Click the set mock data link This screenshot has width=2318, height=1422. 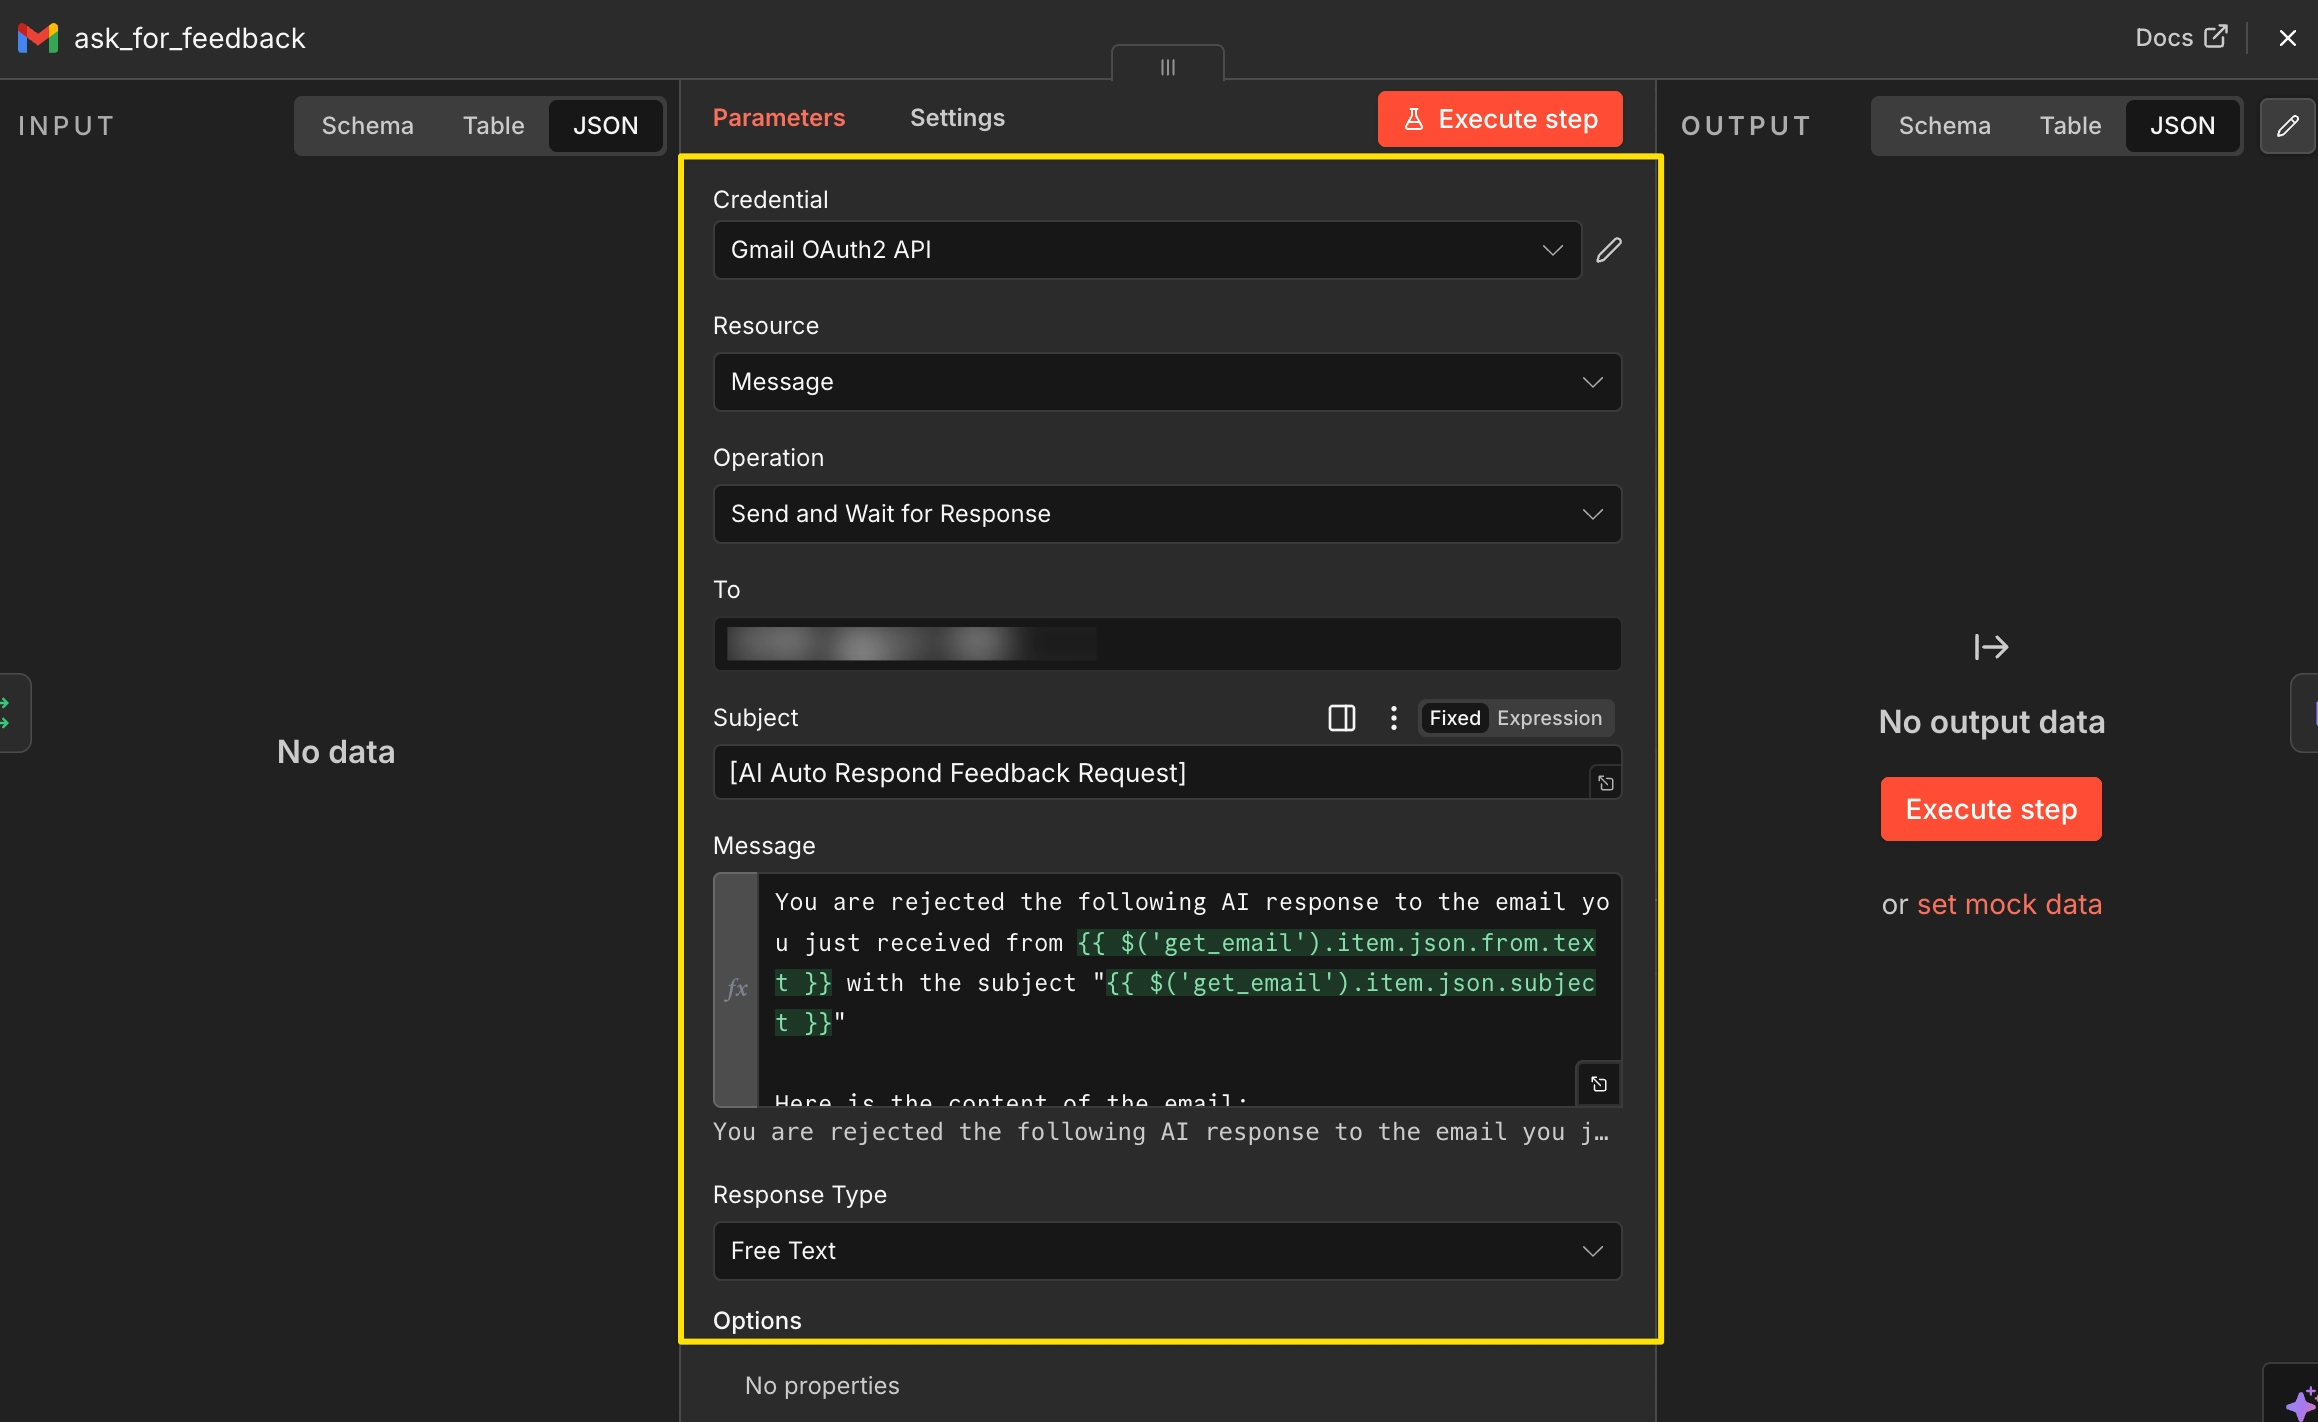pos(2009,905)
